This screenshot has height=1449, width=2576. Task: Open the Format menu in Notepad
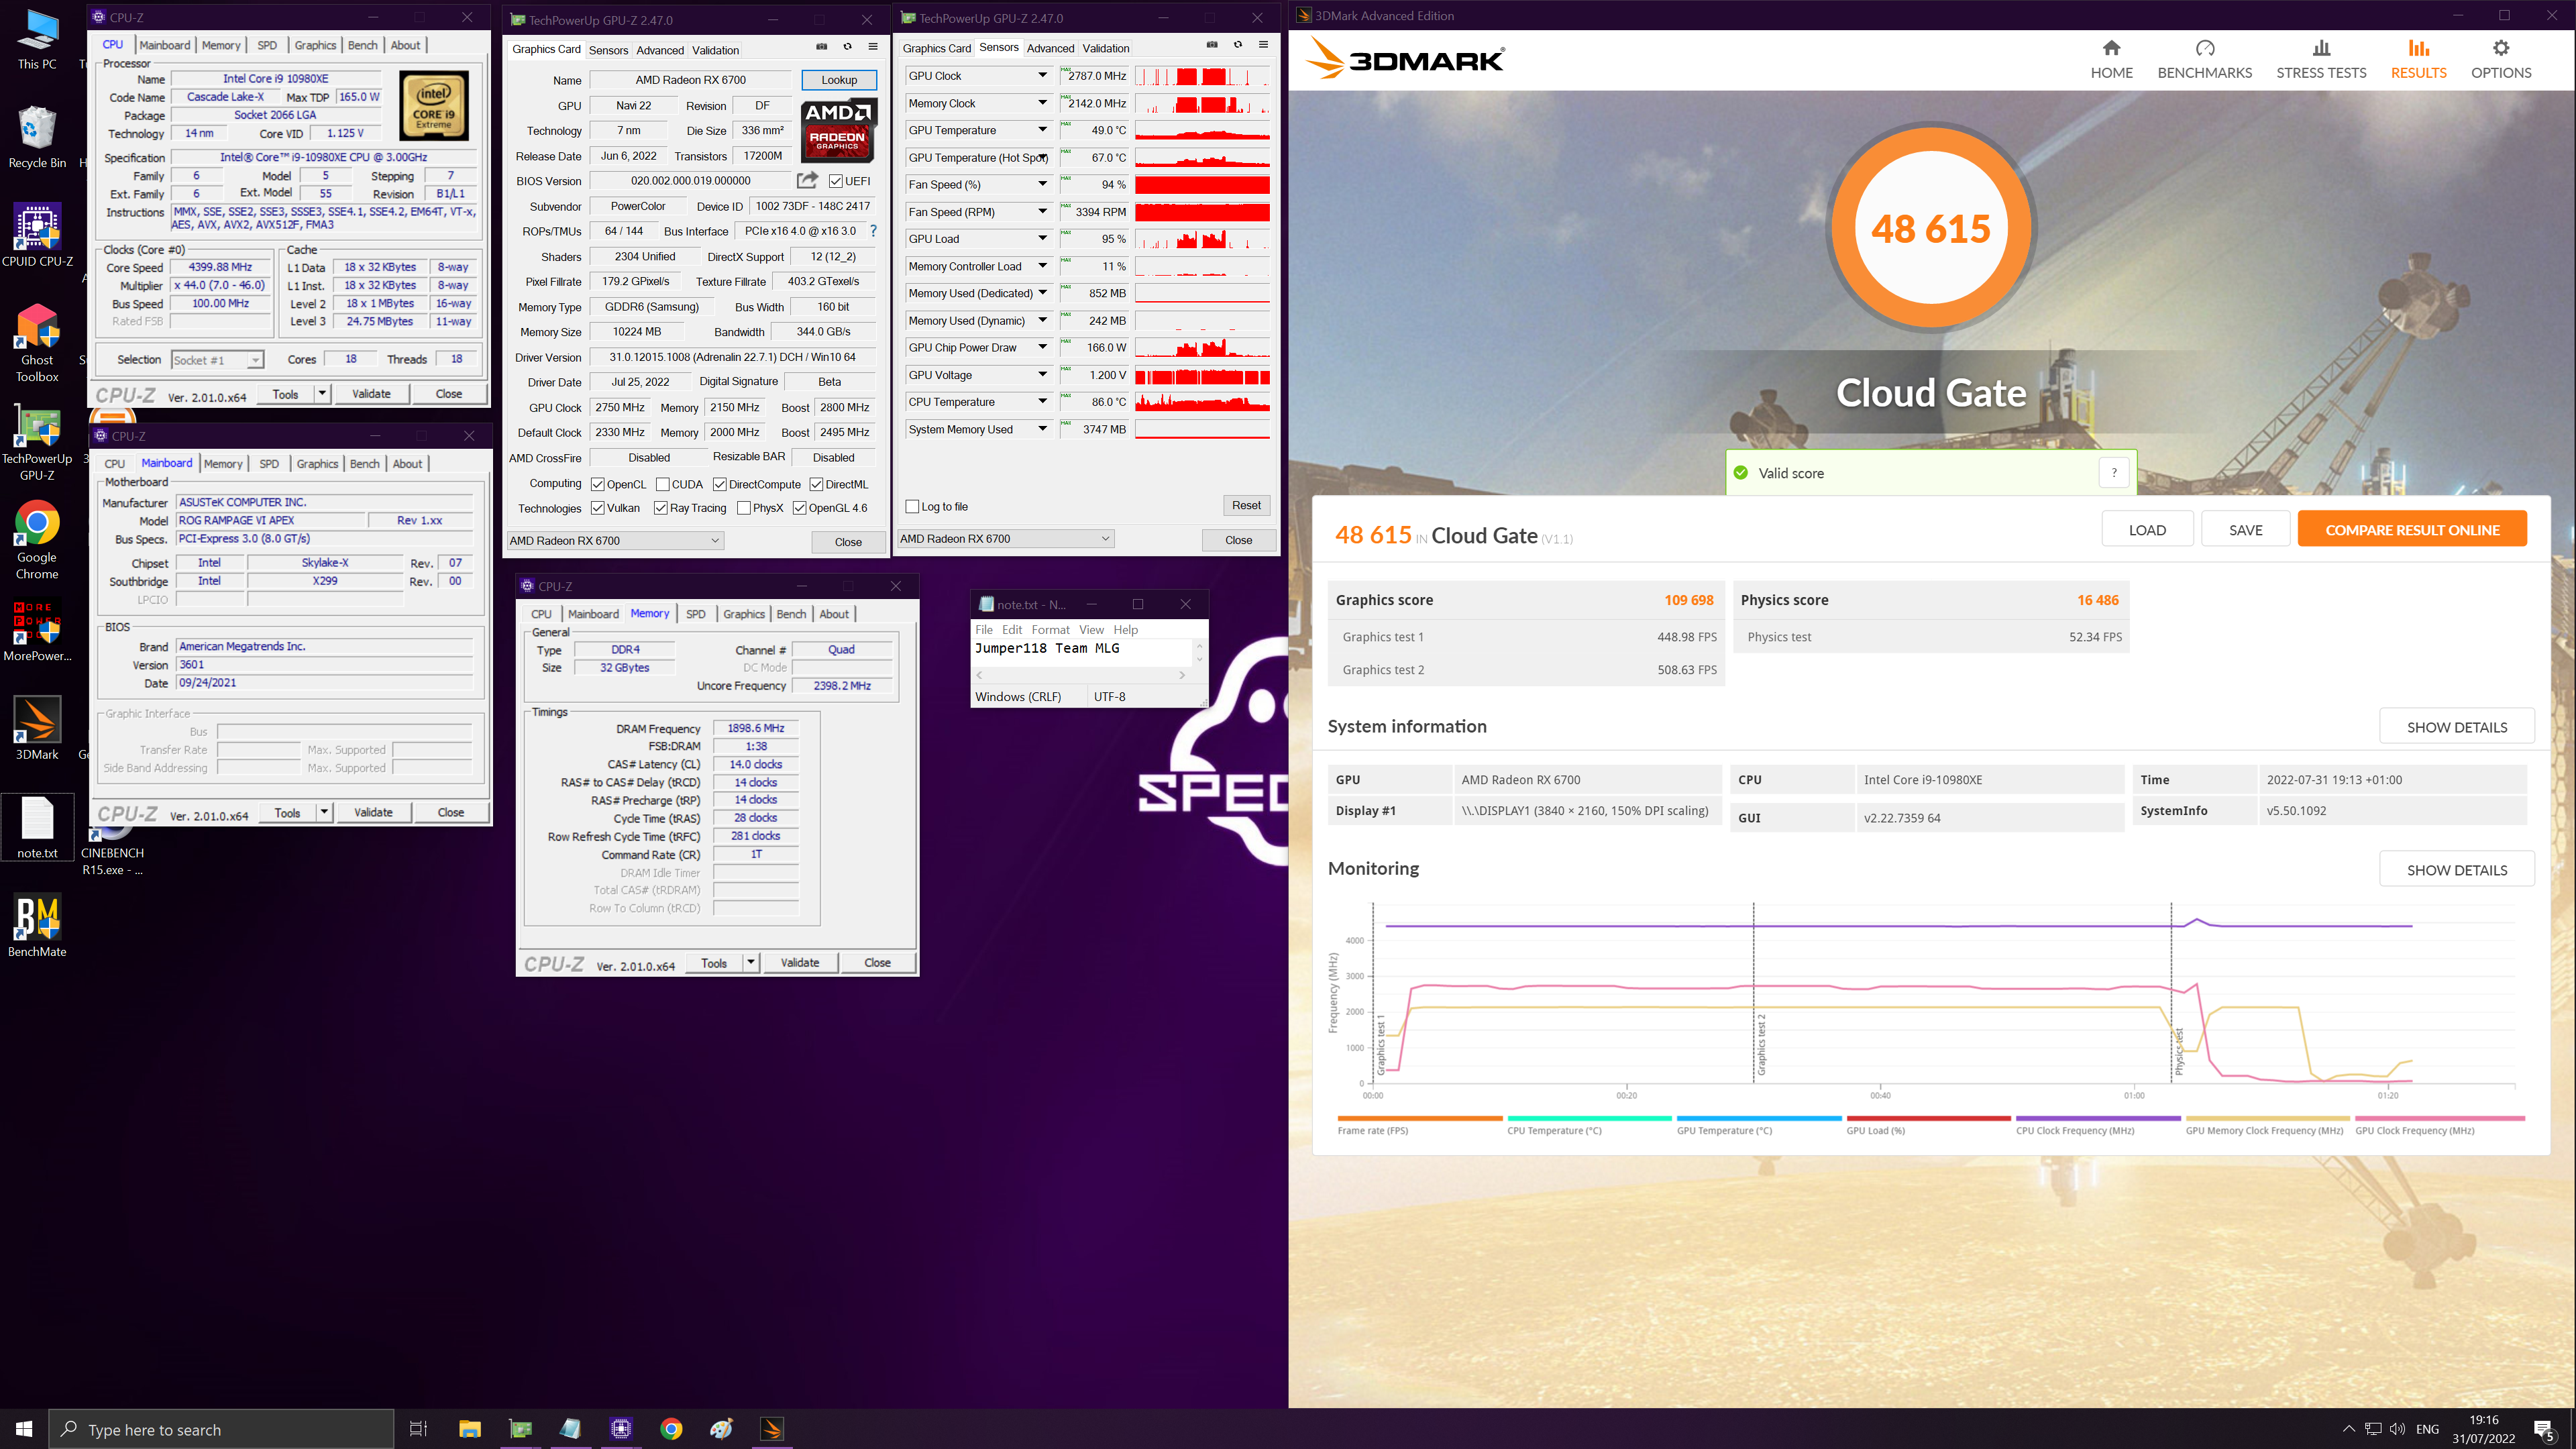coord(1050,630)
